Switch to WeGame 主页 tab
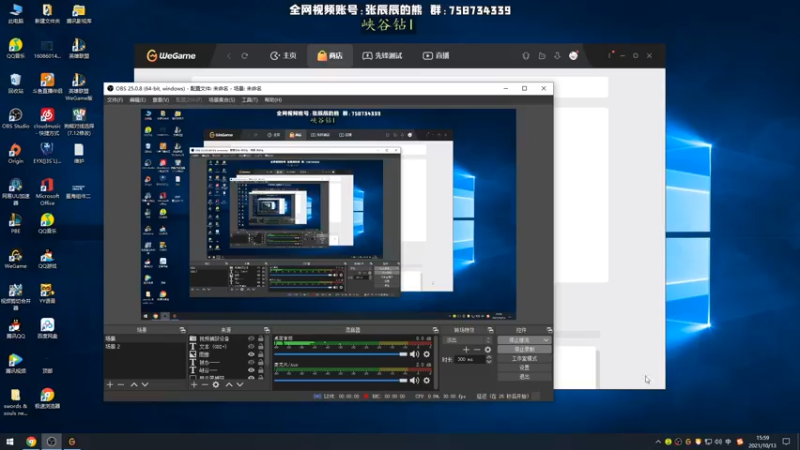 point(283,56)
